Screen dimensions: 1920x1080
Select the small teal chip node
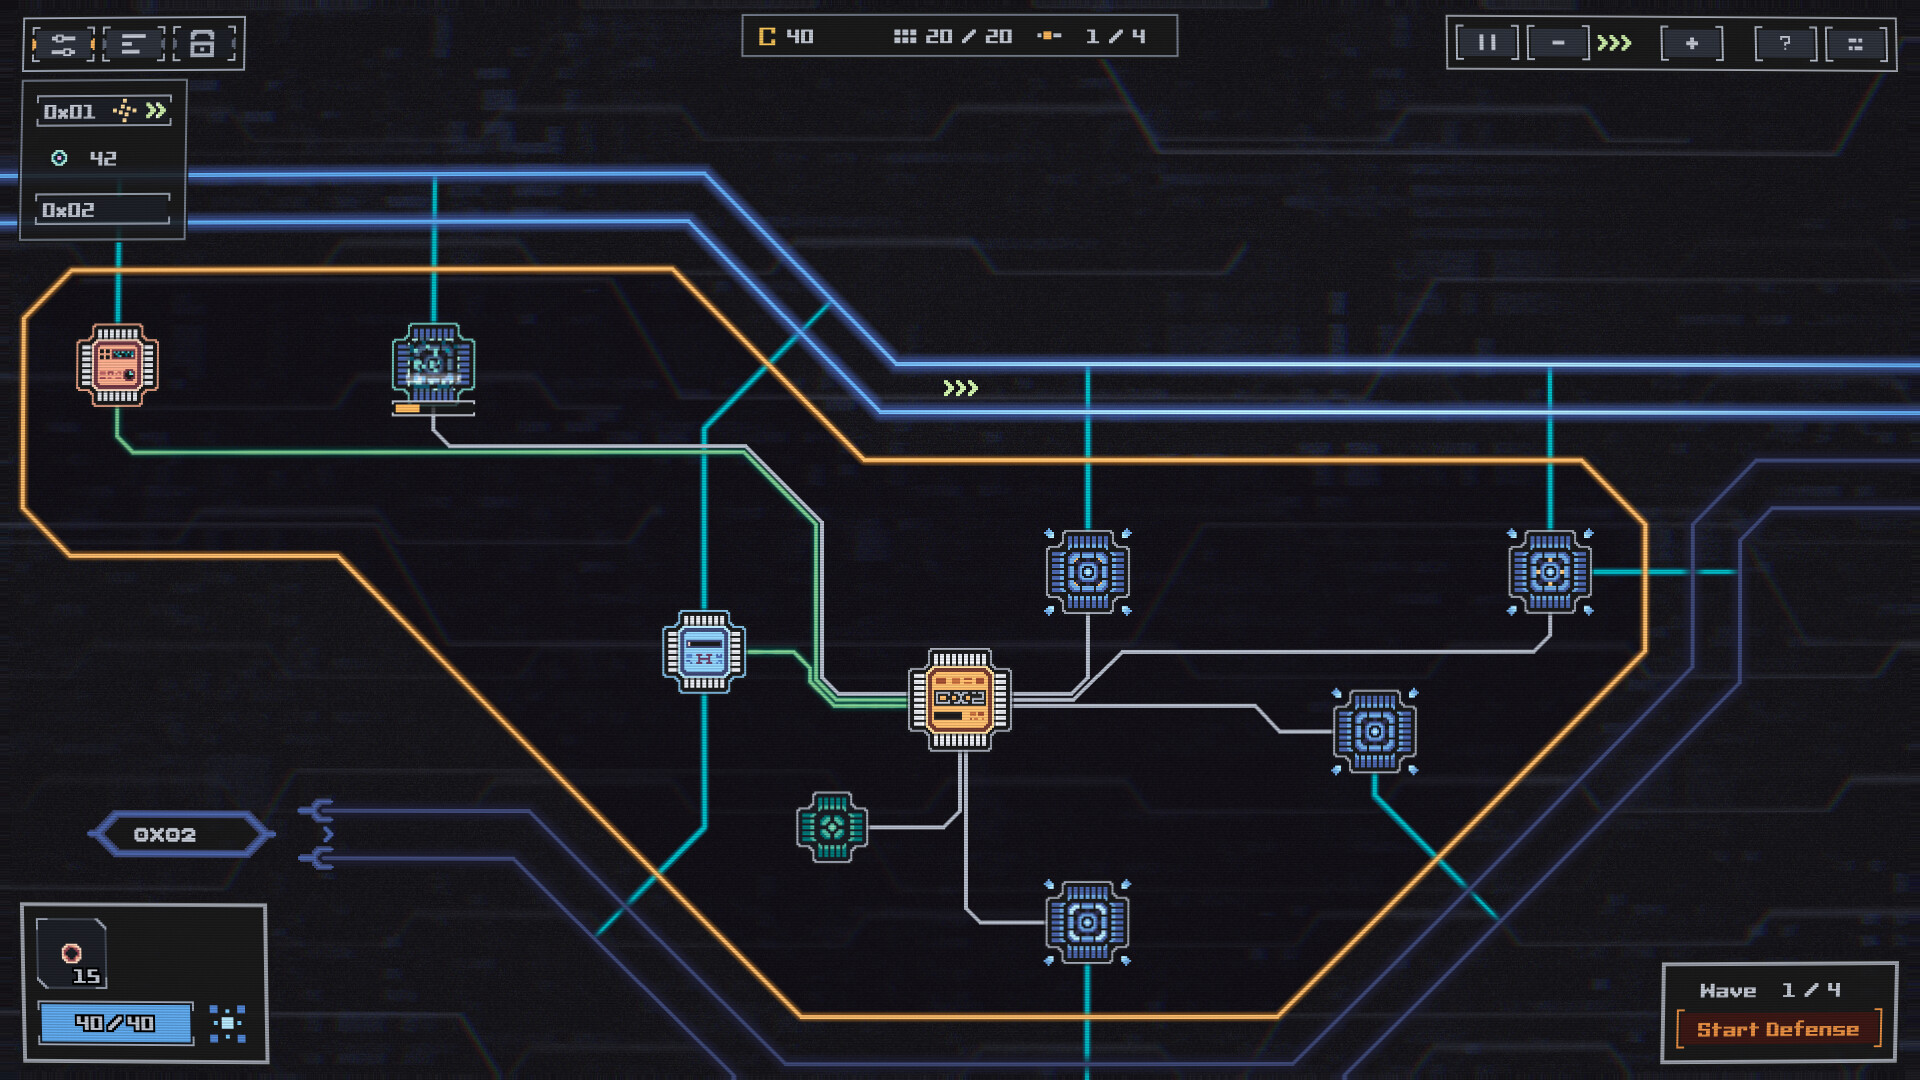832,827
